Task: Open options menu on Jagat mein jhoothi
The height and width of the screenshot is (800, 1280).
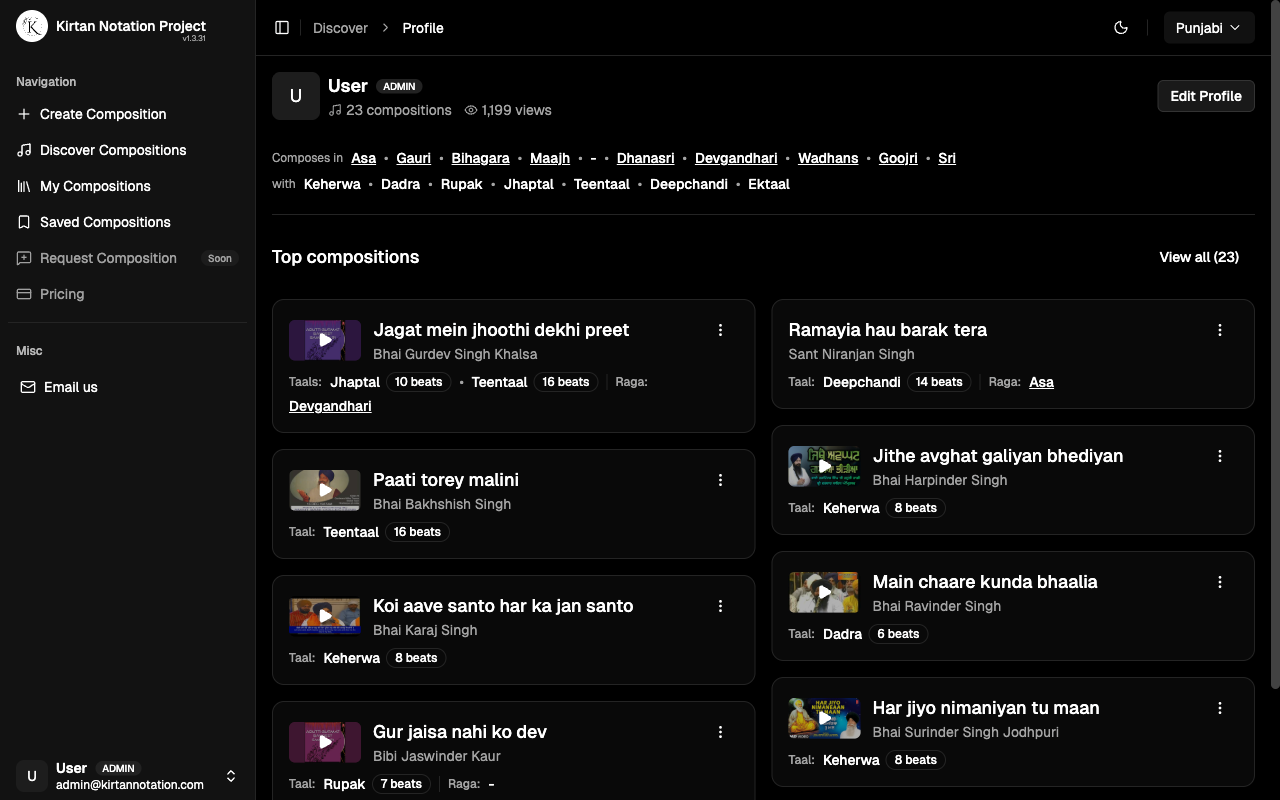Action: (720, 329)
